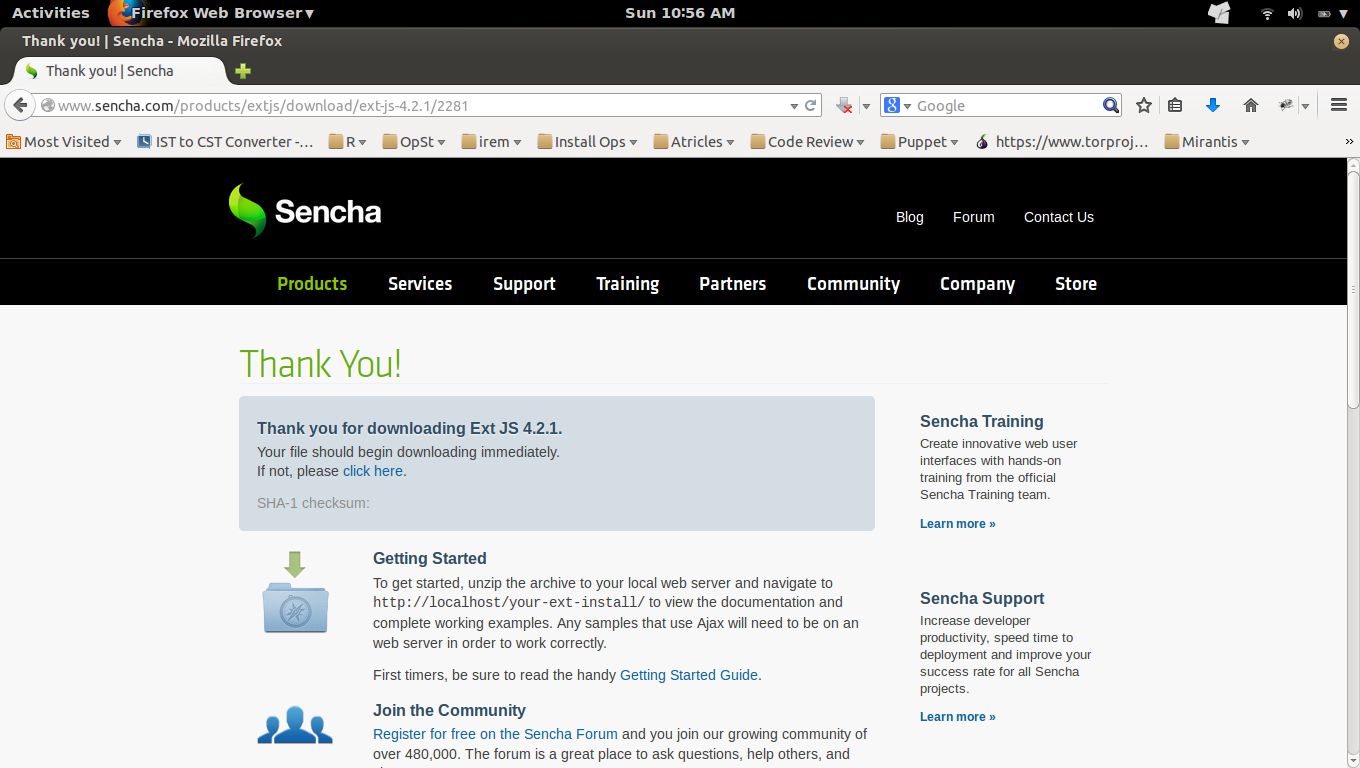The height and width of the screenshot is (768, 1360).
Task: Click the papers tray icon in top bar
Action: [1219, 13]
